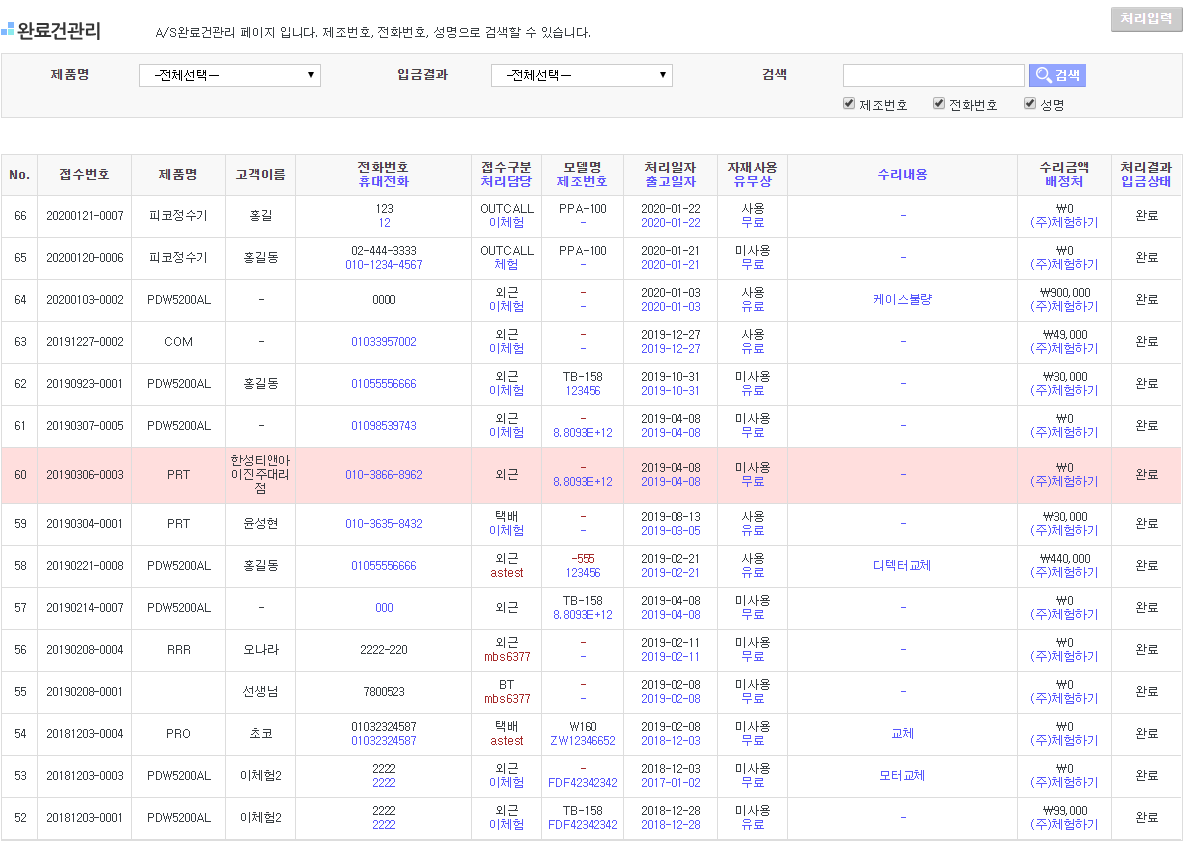Screen dimensions: 1192x846
Task: Open the 제품명 dropdown
Action: [229, 75]
